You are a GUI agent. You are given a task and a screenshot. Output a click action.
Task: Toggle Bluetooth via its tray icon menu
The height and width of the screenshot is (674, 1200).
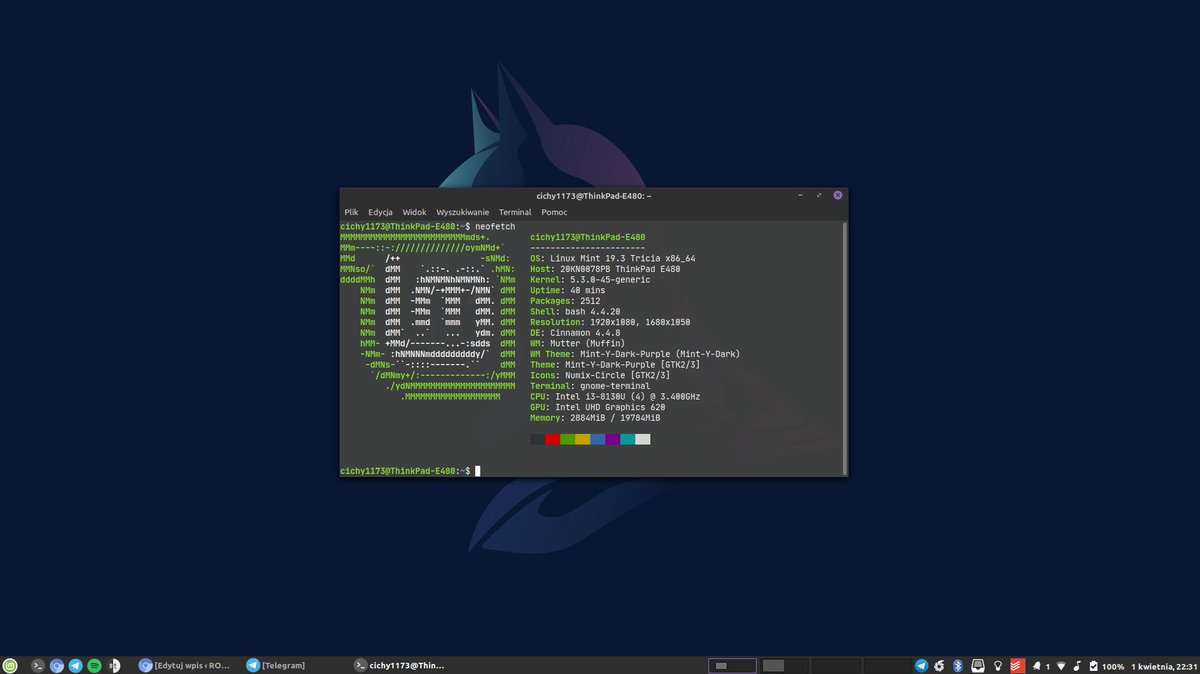957,664
